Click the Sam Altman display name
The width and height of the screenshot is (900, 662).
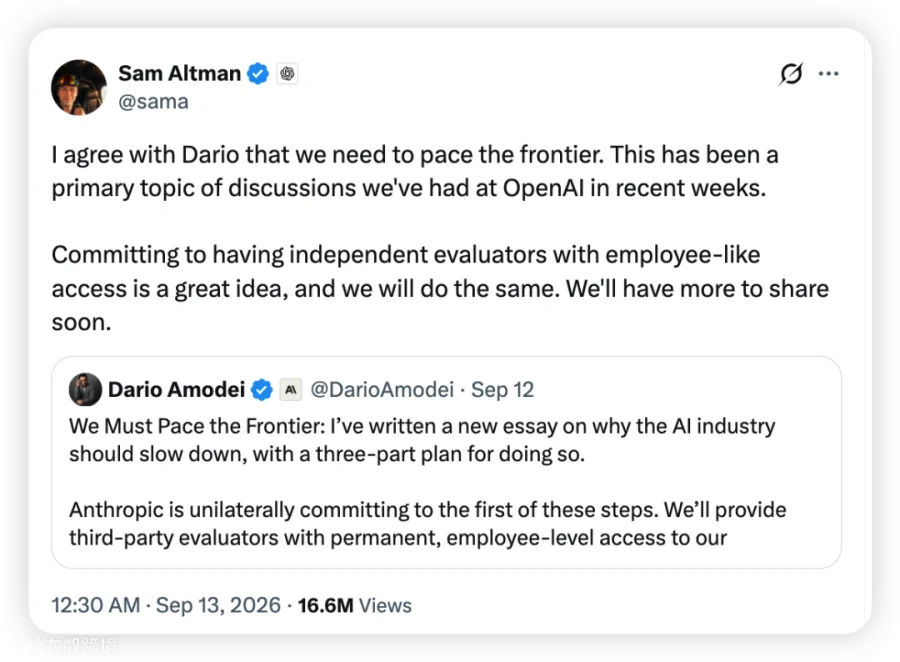point(180,73)
